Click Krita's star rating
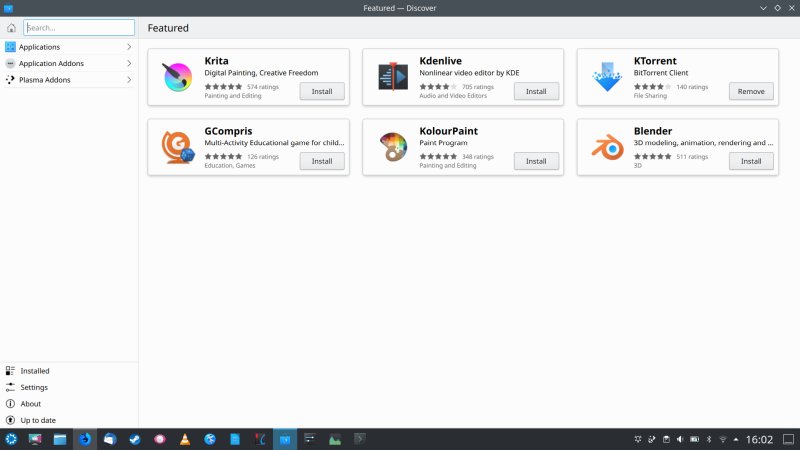Screen dimensions: 800x450 tap(223, 87)
